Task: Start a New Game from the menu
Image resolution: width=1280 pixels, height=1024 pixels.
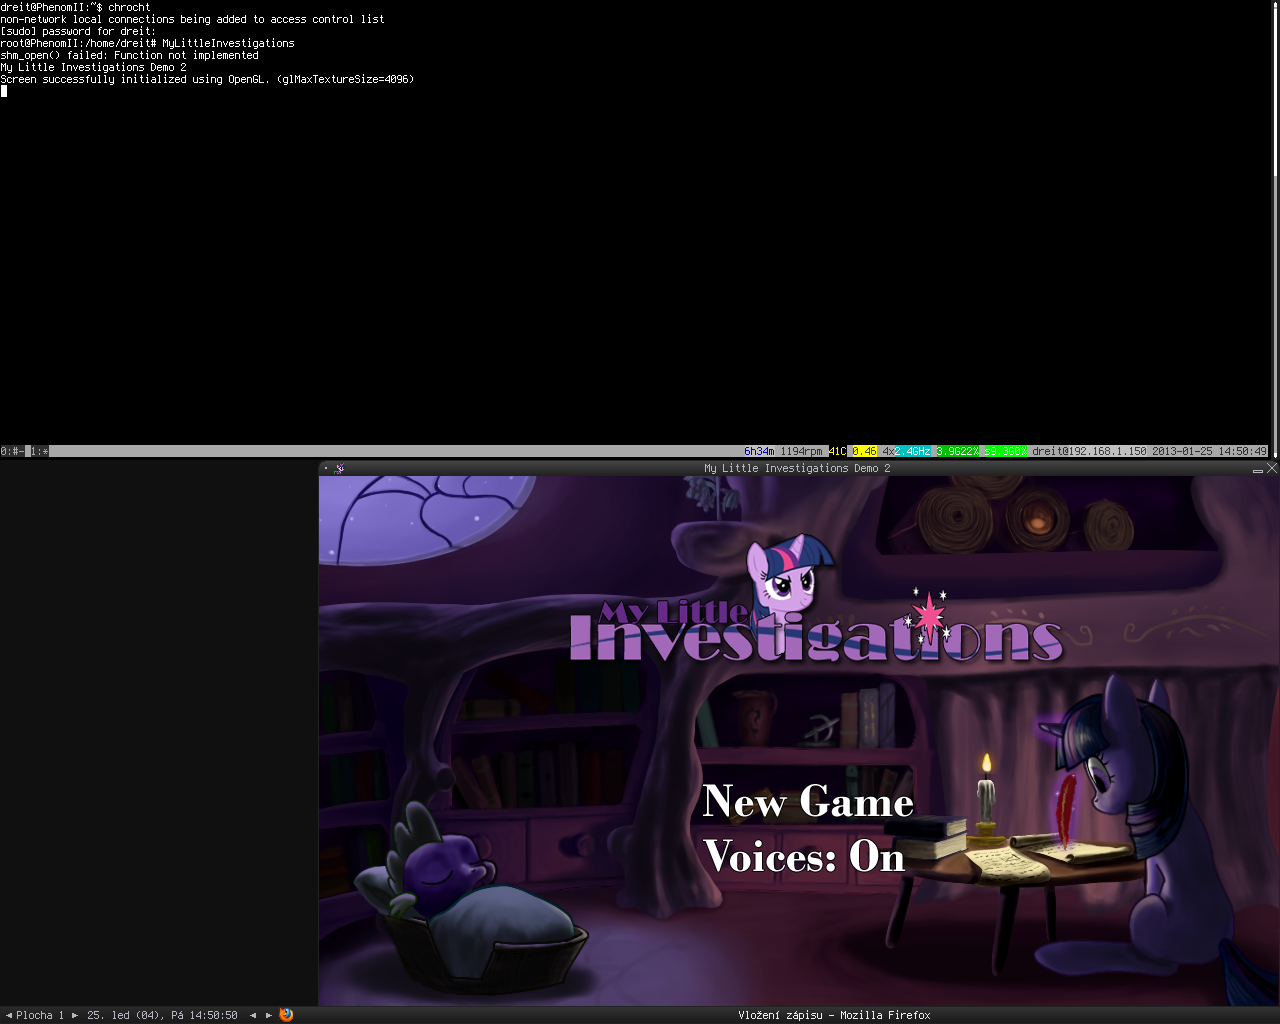Action: [808, 802]
